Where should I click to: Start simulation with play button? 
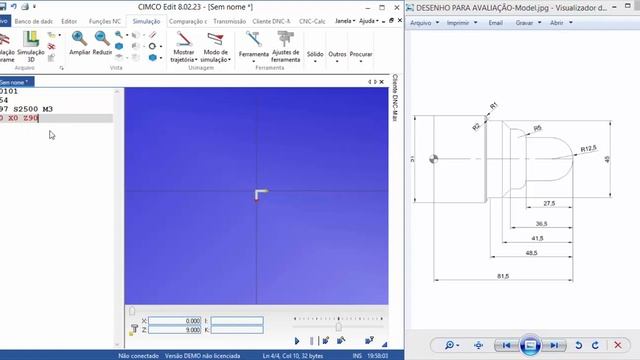pos(297,341)
